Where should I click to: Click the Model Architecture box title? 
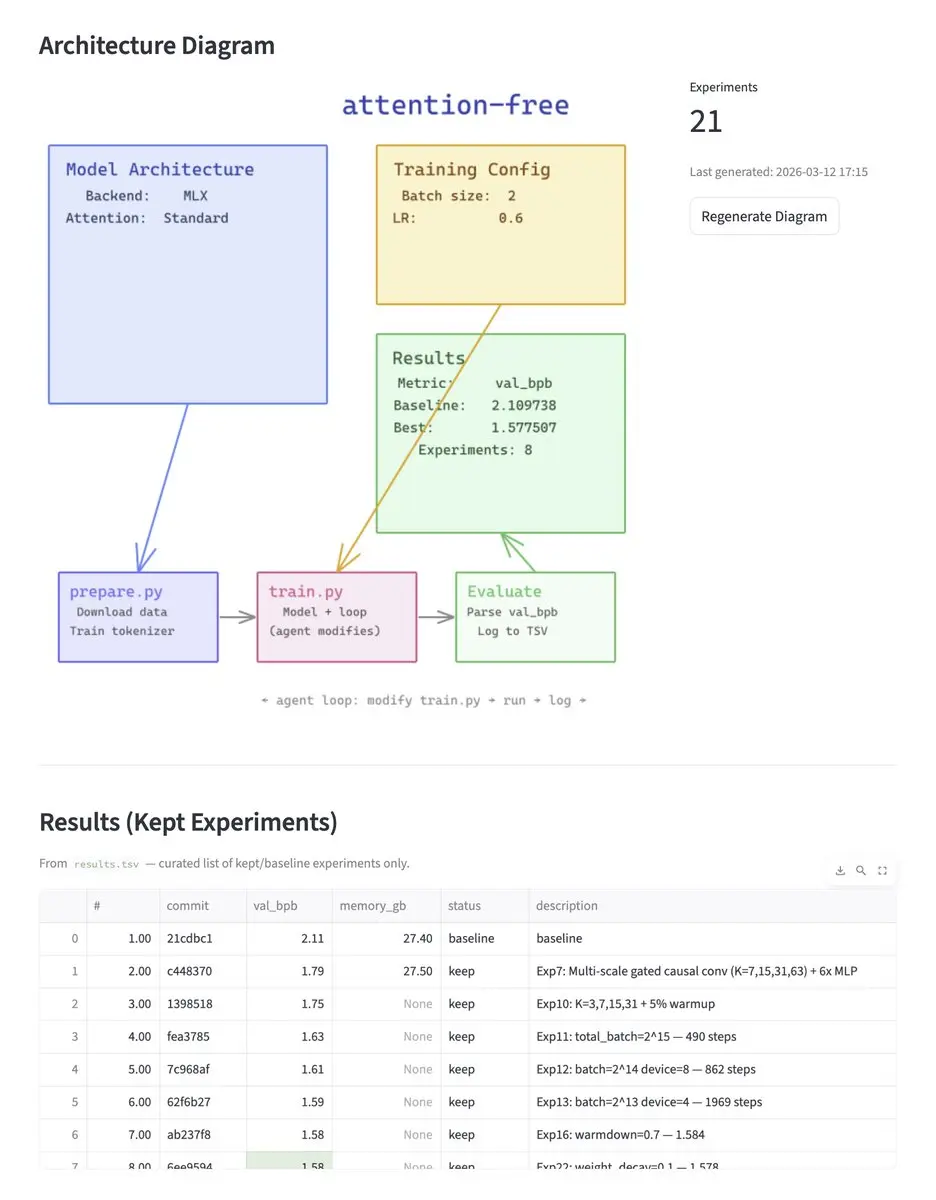[x=160, y=170]
